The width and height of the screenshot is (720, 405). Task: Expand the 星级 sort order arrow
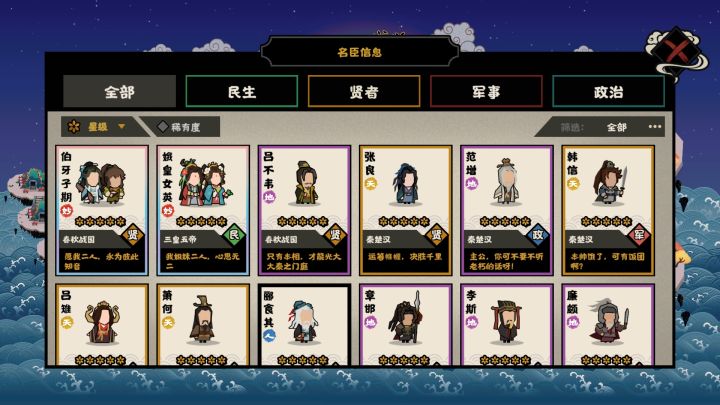point(122,126)
